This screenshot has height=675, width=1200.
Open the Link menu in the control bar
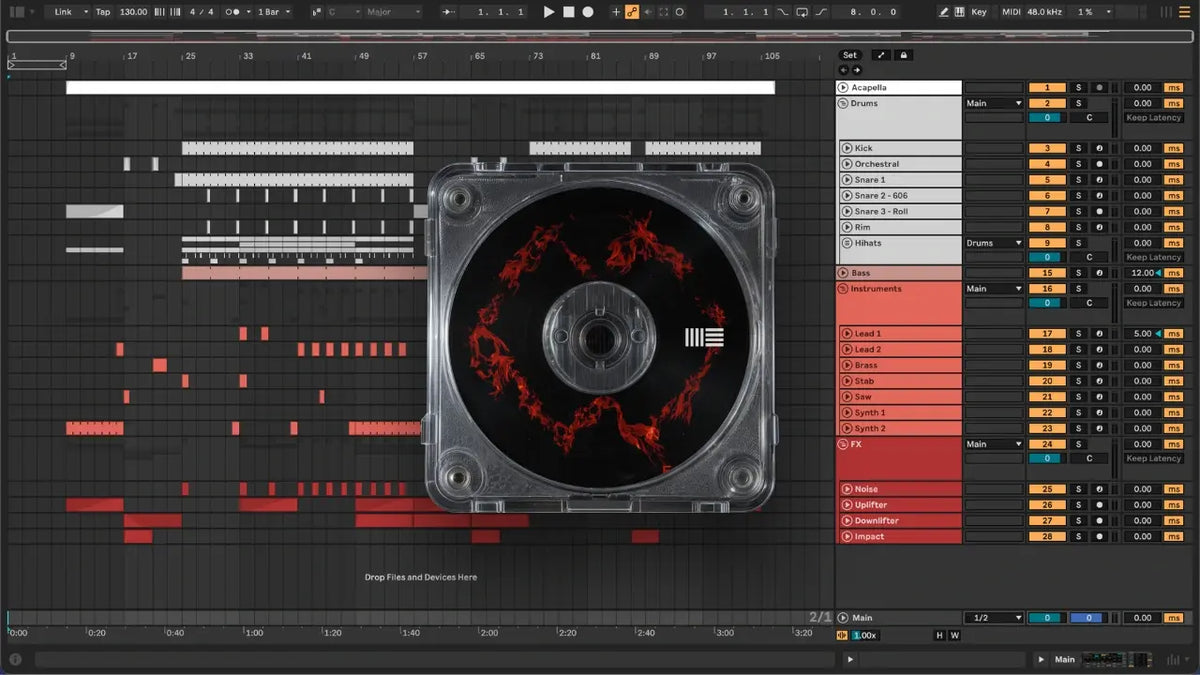70,12
